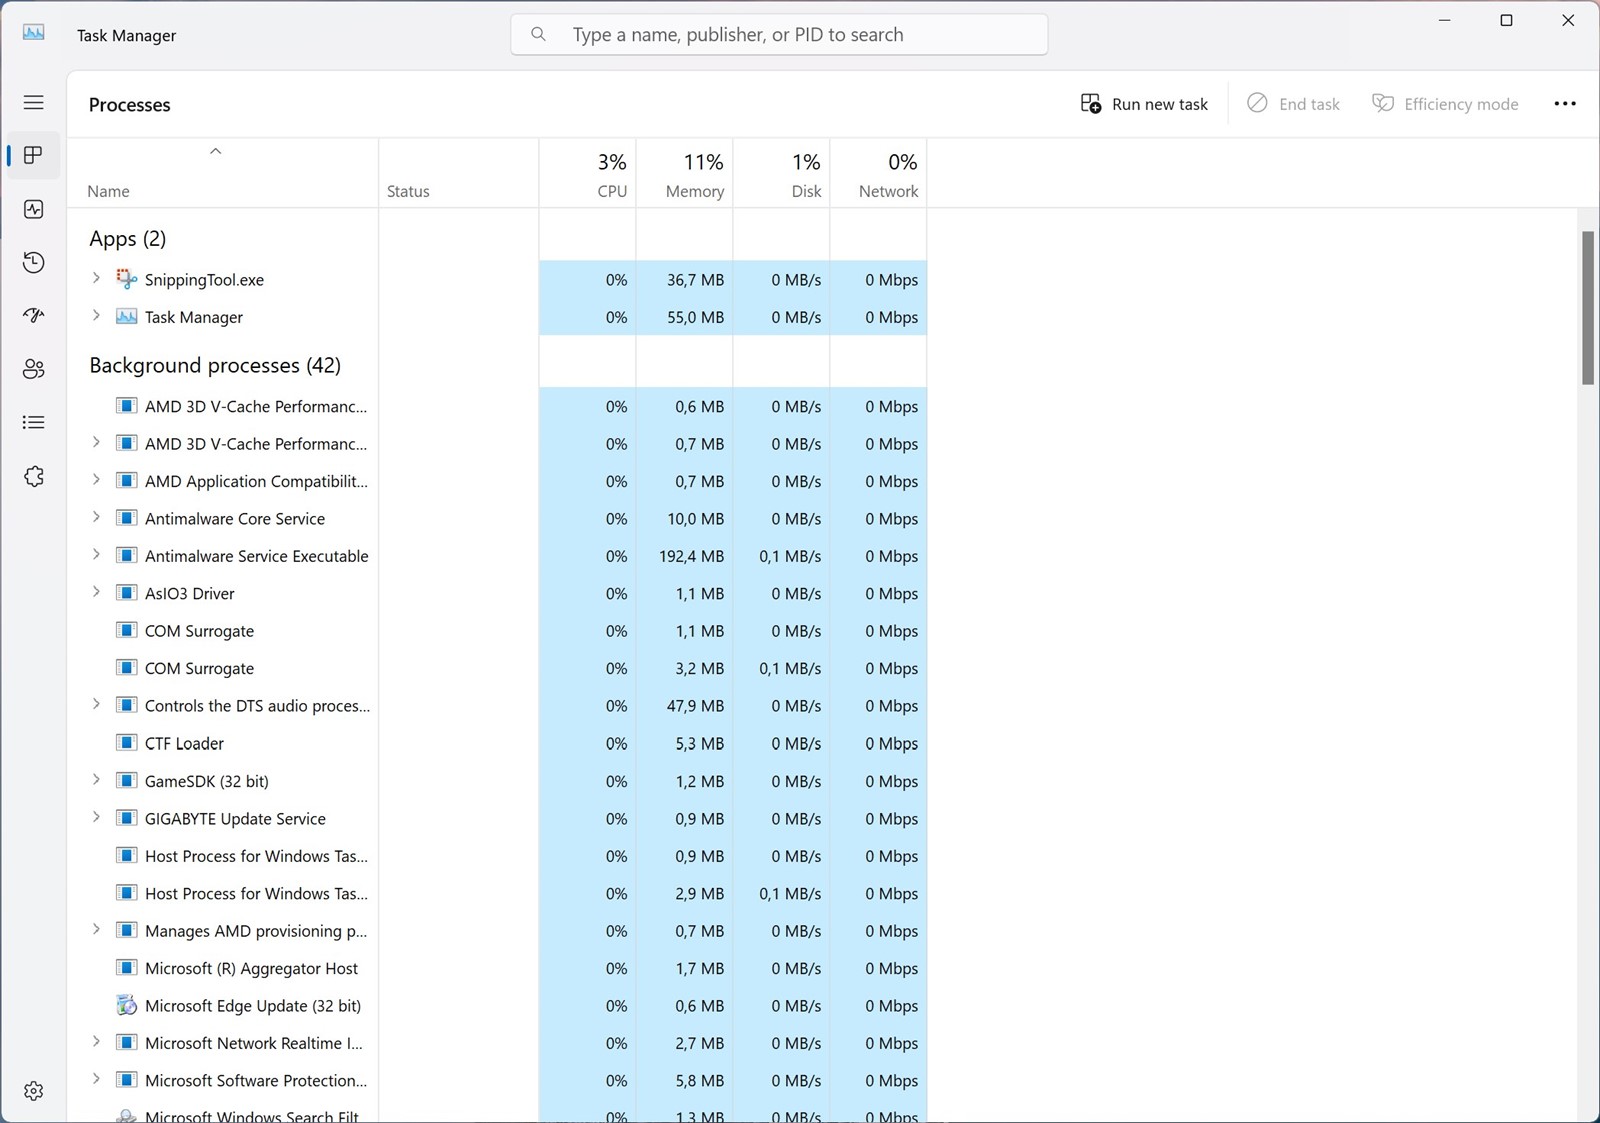The image size is (1600, 1123).
Task: Expand the Task Manager process entry
Action: [96, 316]
